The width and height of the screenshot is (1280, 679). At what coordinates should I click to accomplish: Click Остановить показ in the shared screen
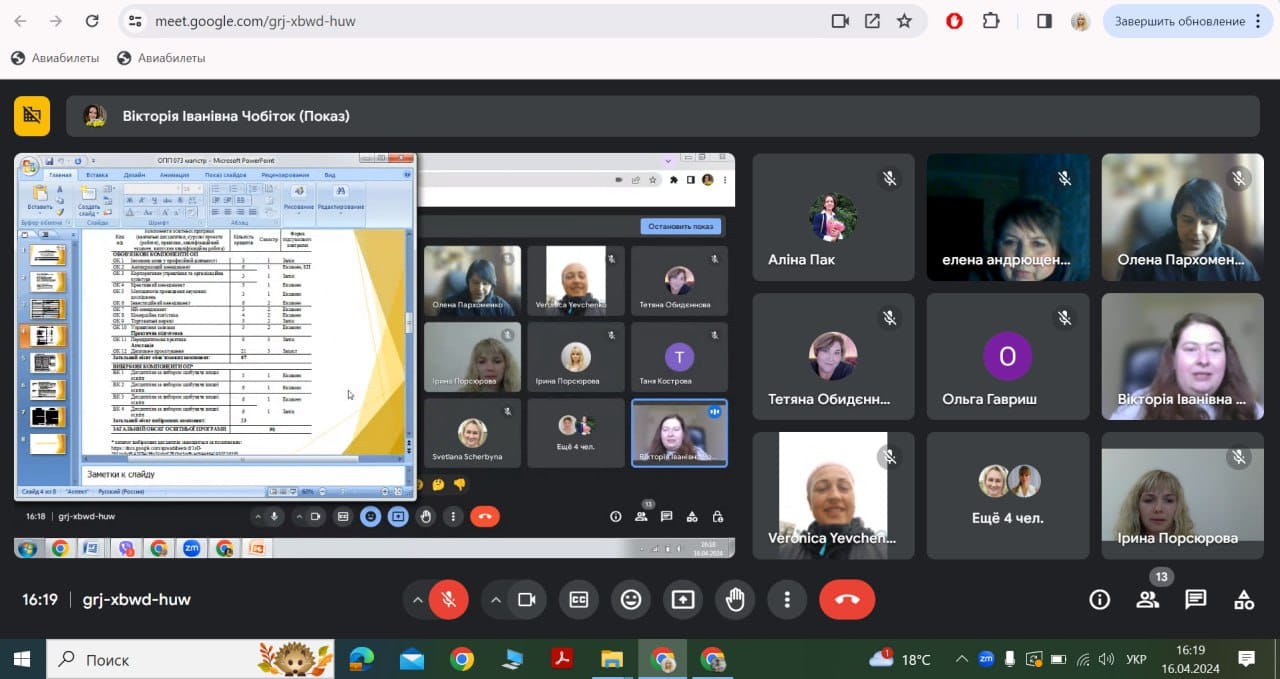(x=680, y=226)
